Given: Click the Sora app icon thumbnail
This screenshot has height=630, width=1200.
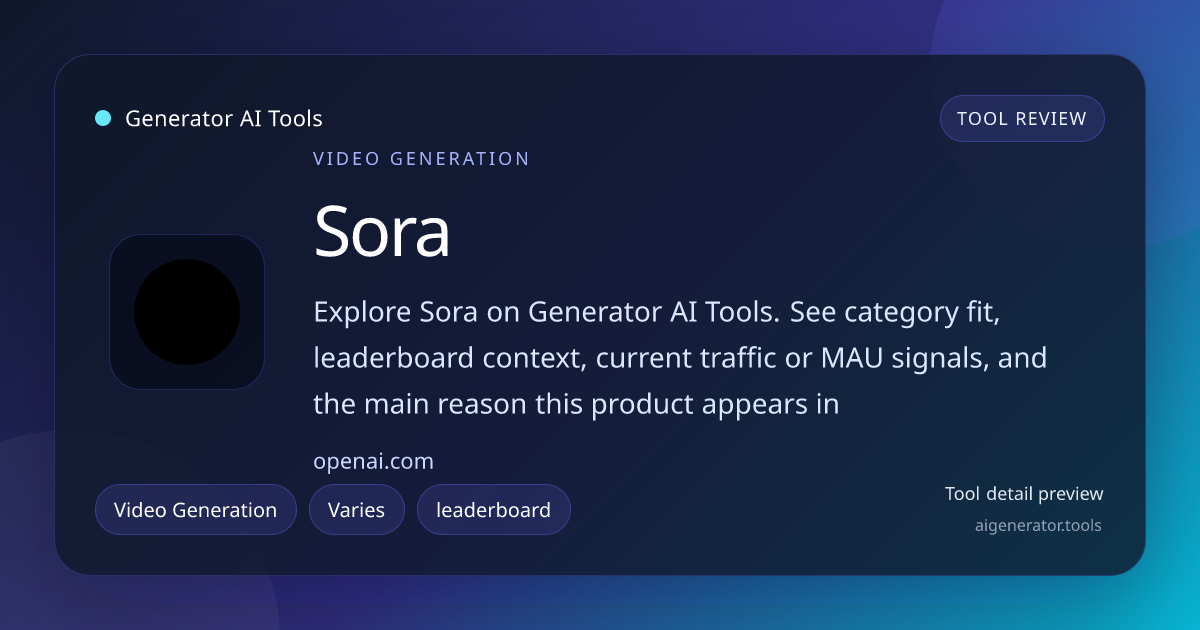Looking at the screenshot, I should 187,312.
